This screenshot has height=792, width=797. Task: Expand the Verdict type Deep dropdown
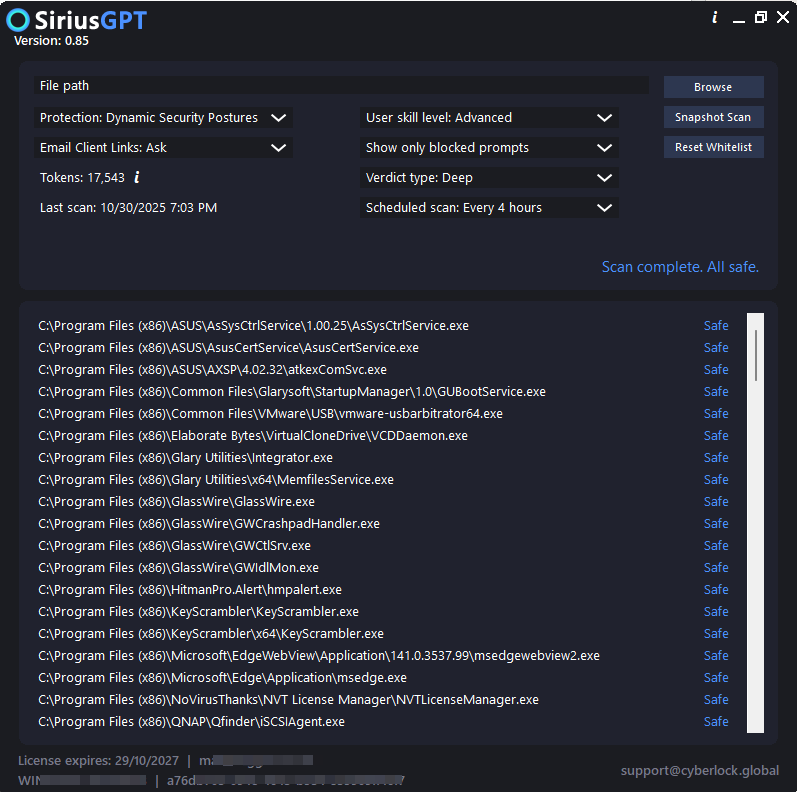pyautogui.click(x=489, y=177)
